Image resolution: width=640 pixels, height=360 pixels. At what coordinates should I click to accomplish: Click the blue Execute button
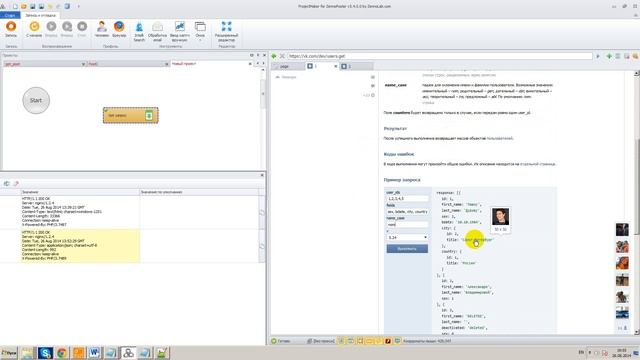[x=407, y=249]
